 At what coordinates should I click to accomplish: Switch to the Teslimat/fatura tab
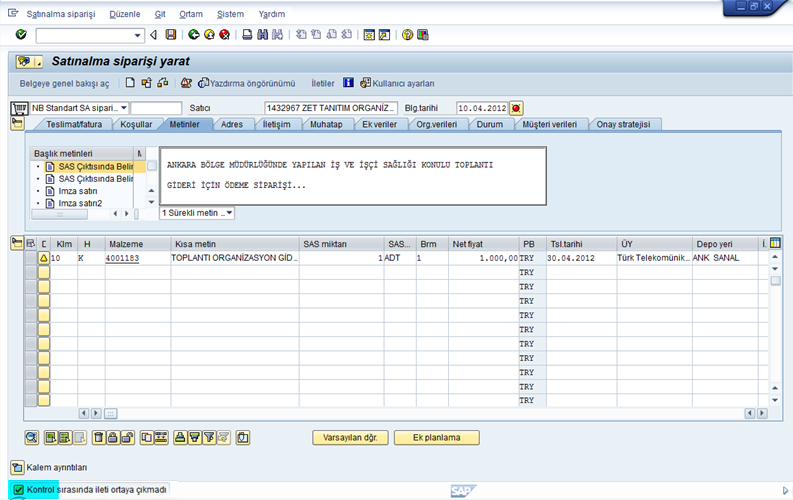[74, 124]
